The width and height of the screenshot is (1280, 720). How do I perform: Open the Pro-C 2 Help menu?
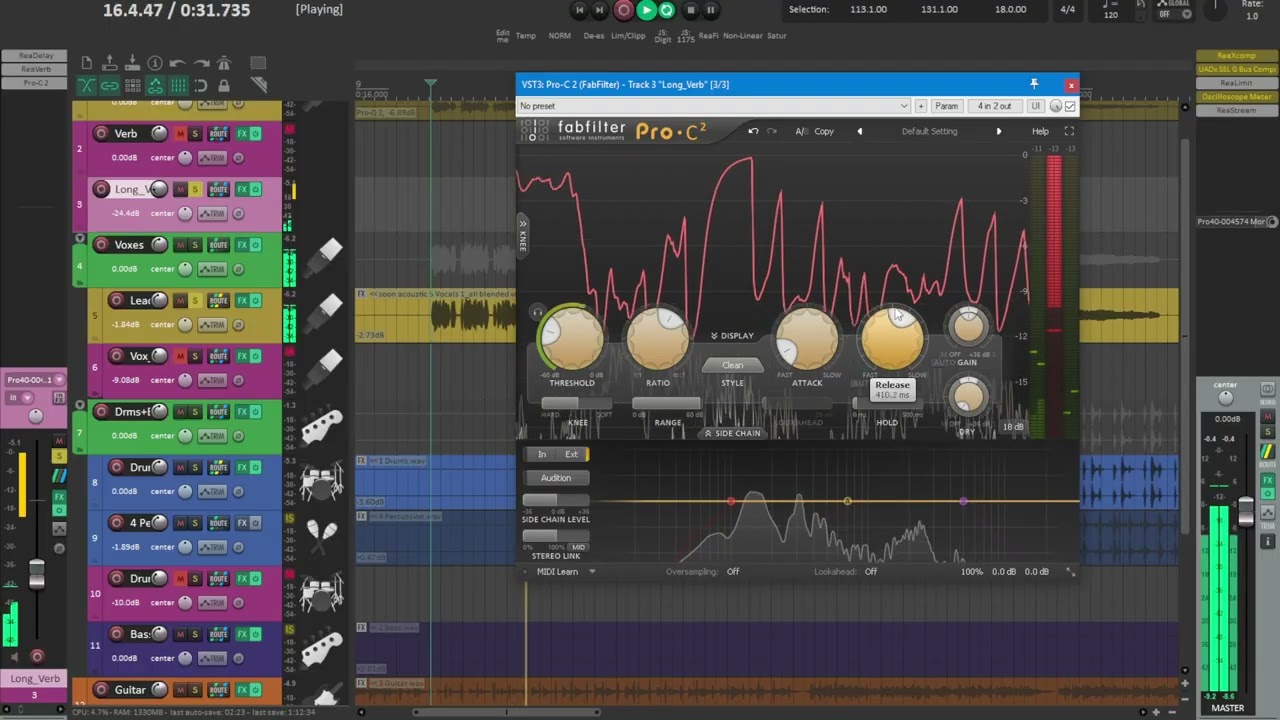coord(1040,131)
